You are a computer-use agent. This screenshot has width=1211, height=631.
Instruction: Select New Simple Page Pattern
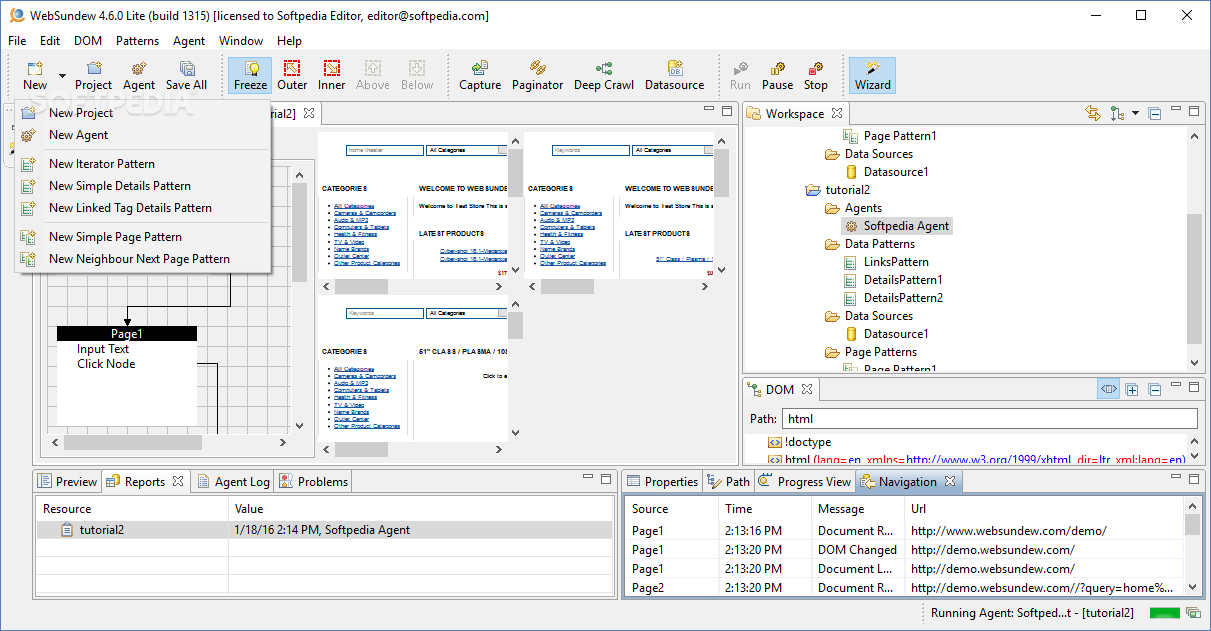point(115,237)
